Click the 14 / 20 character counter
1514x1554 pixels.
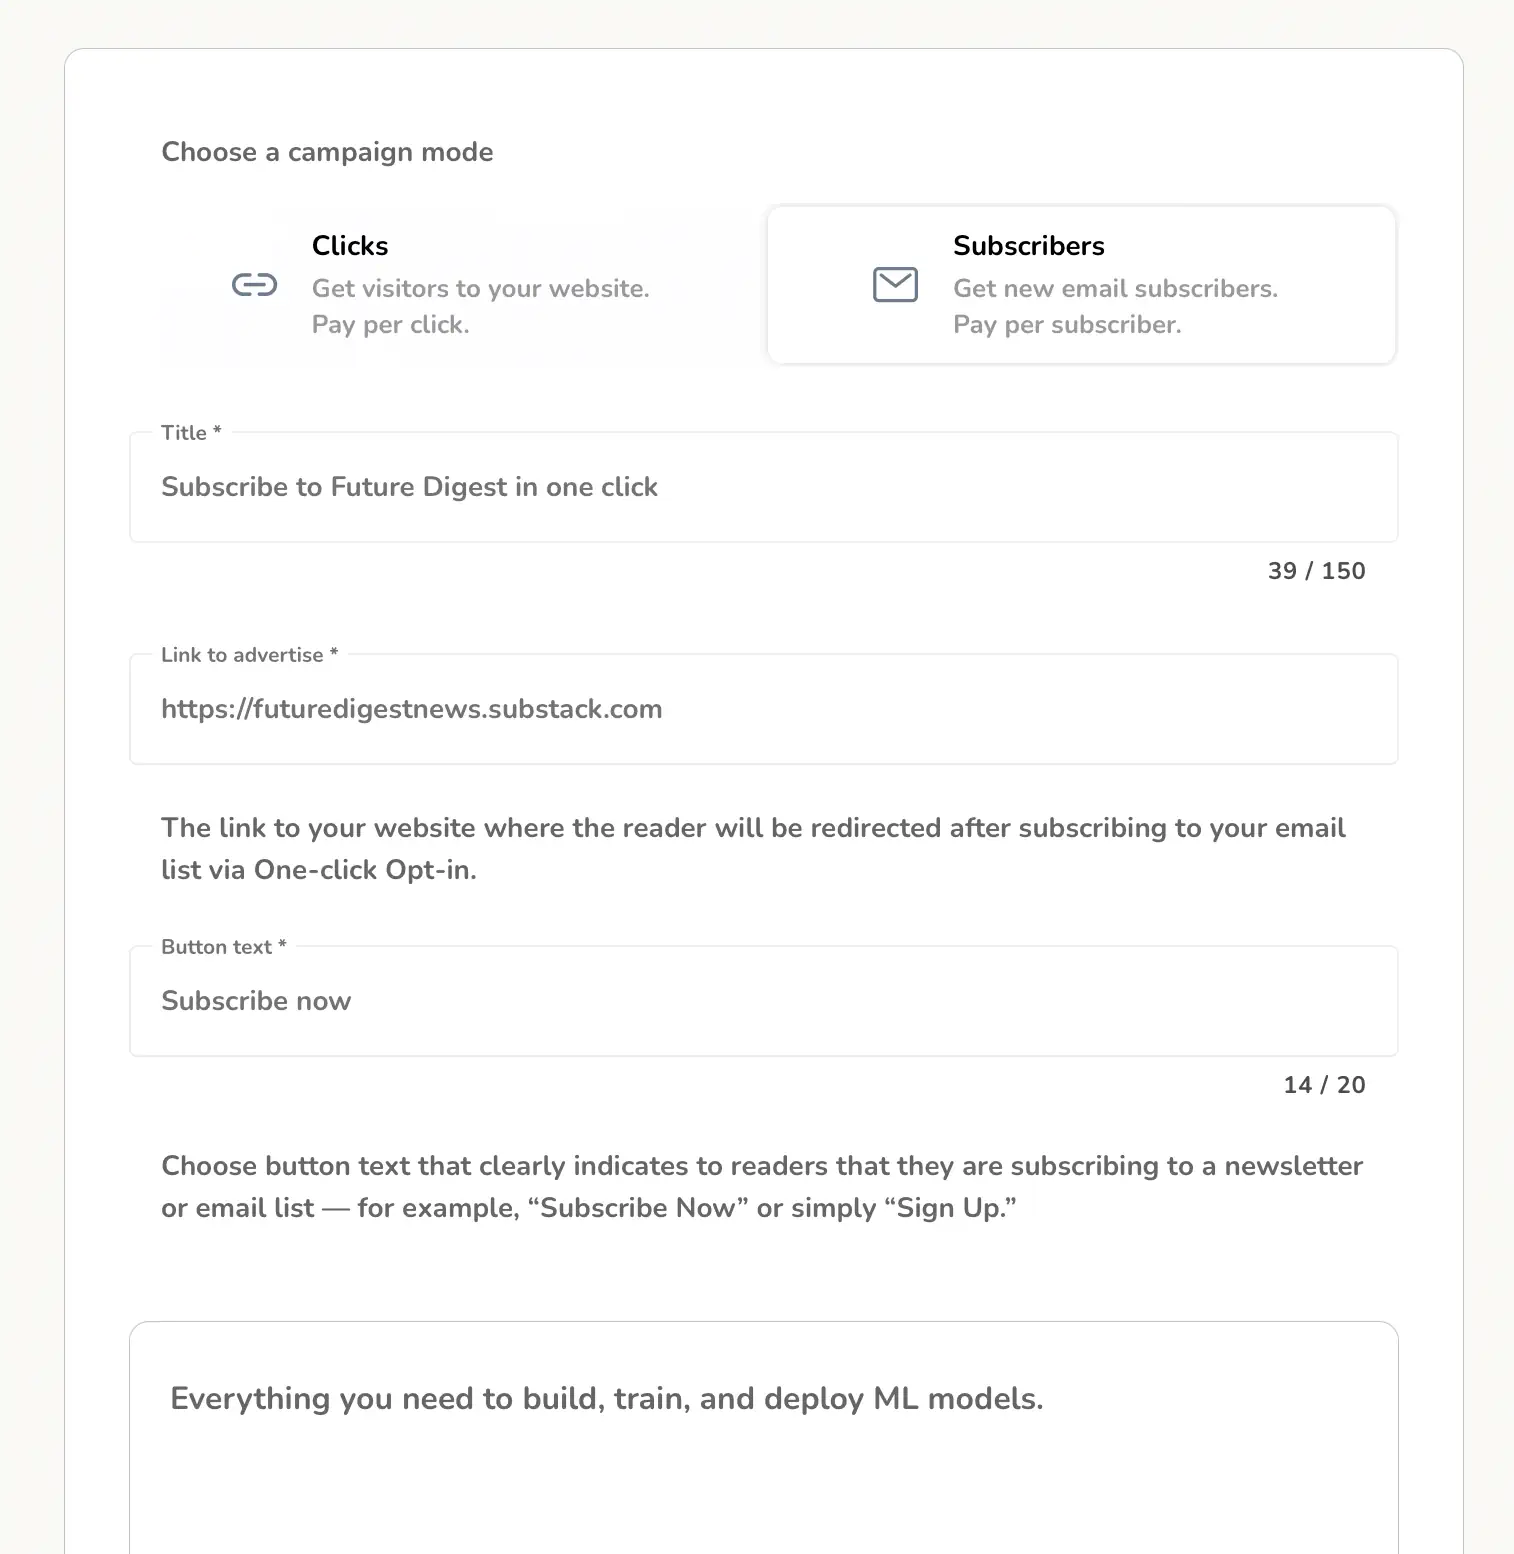coord(1324,1085)
